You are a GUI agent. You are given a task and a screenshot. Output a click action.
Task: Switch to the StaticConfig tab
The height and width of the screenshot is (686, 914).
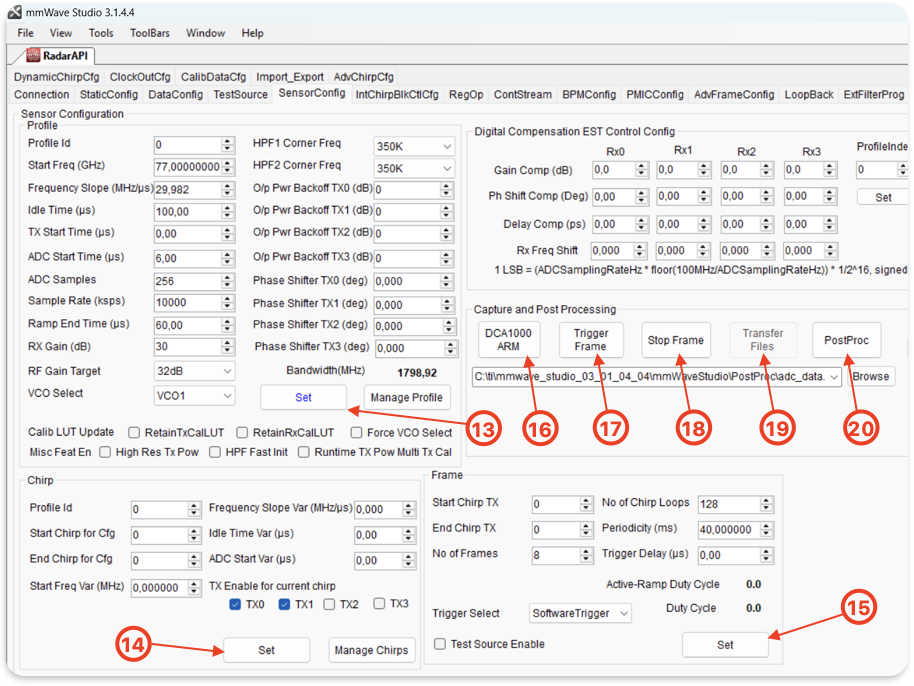[109, 94]
